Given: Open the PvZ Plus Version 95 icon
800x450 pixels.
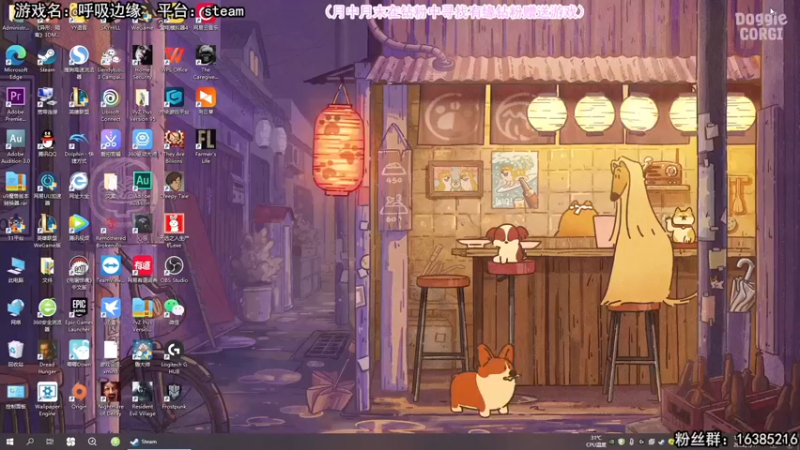Looking at the screenshot, I should 142,104.
